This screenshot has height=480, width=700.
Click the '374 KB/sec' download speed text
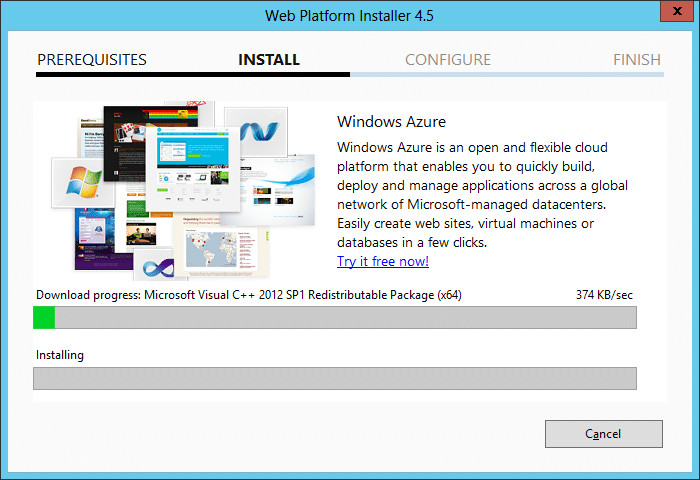pos(604,295)
